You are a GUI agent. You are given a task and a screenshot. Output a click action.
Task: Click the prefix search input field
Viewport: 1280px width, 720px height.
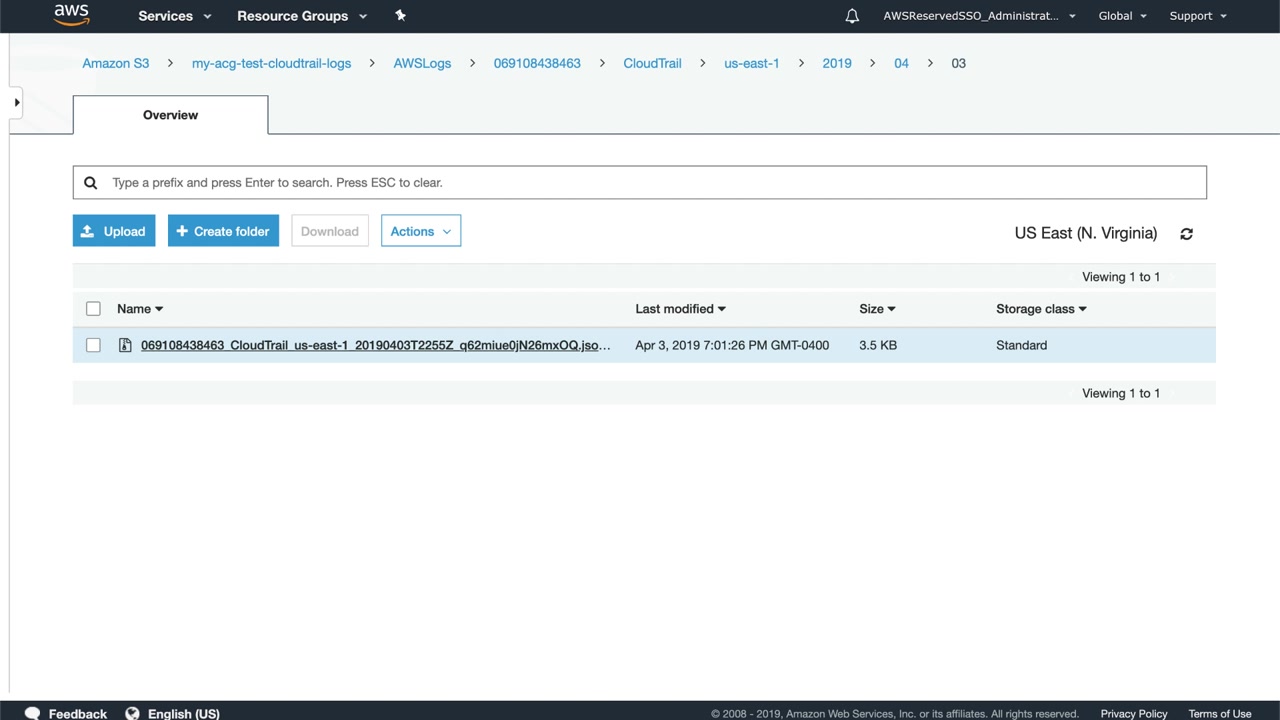[640, 182]
